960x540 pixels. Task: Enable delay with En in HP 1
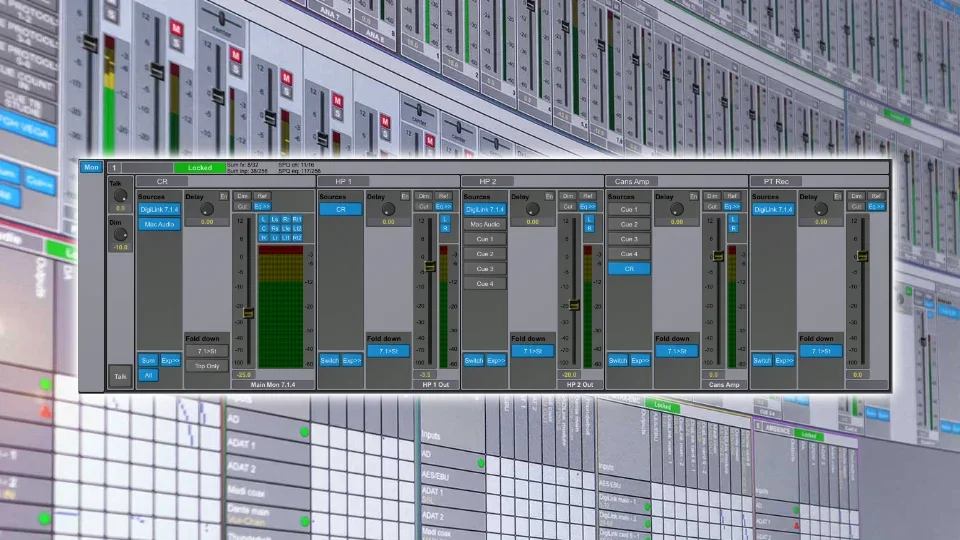[x=405, y=197]
